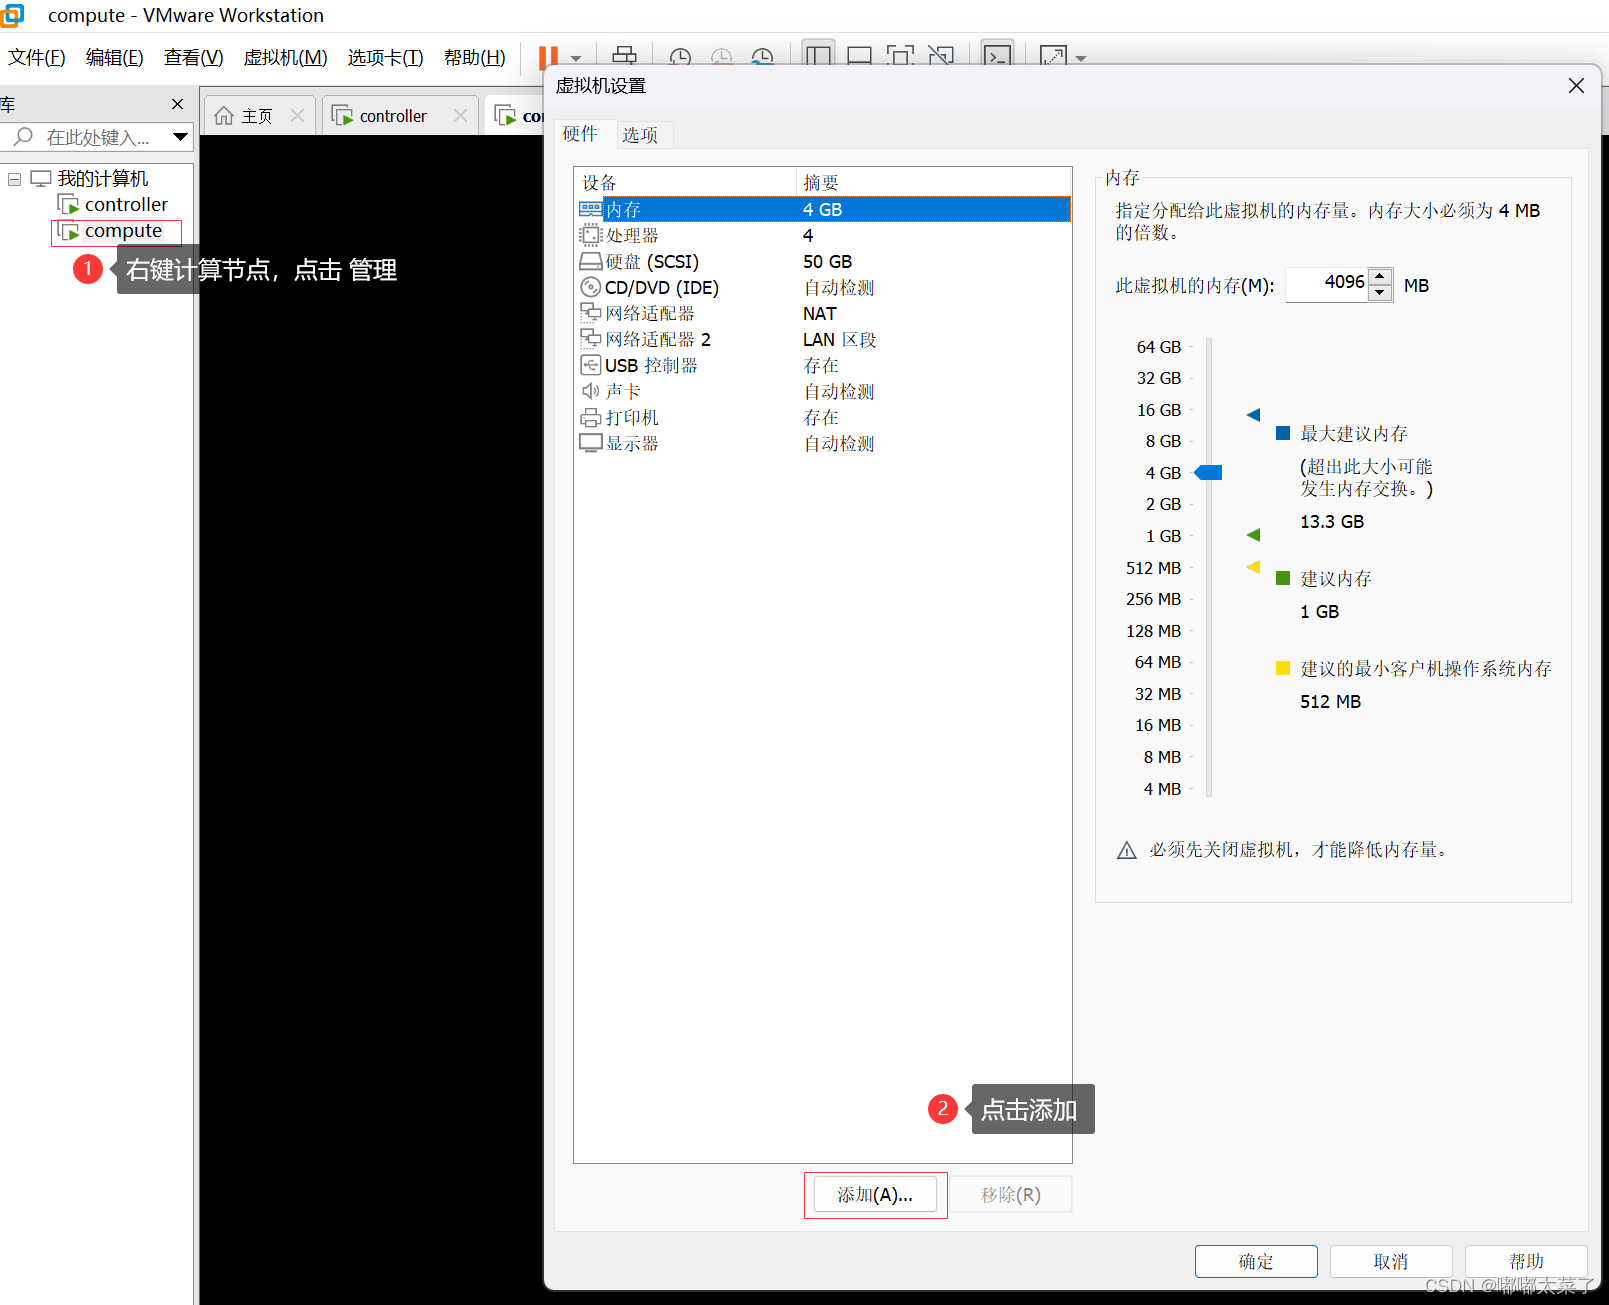Open the virtual machine console toolbar icon
The image size is (1609, 1305).
tap(997, 57)
